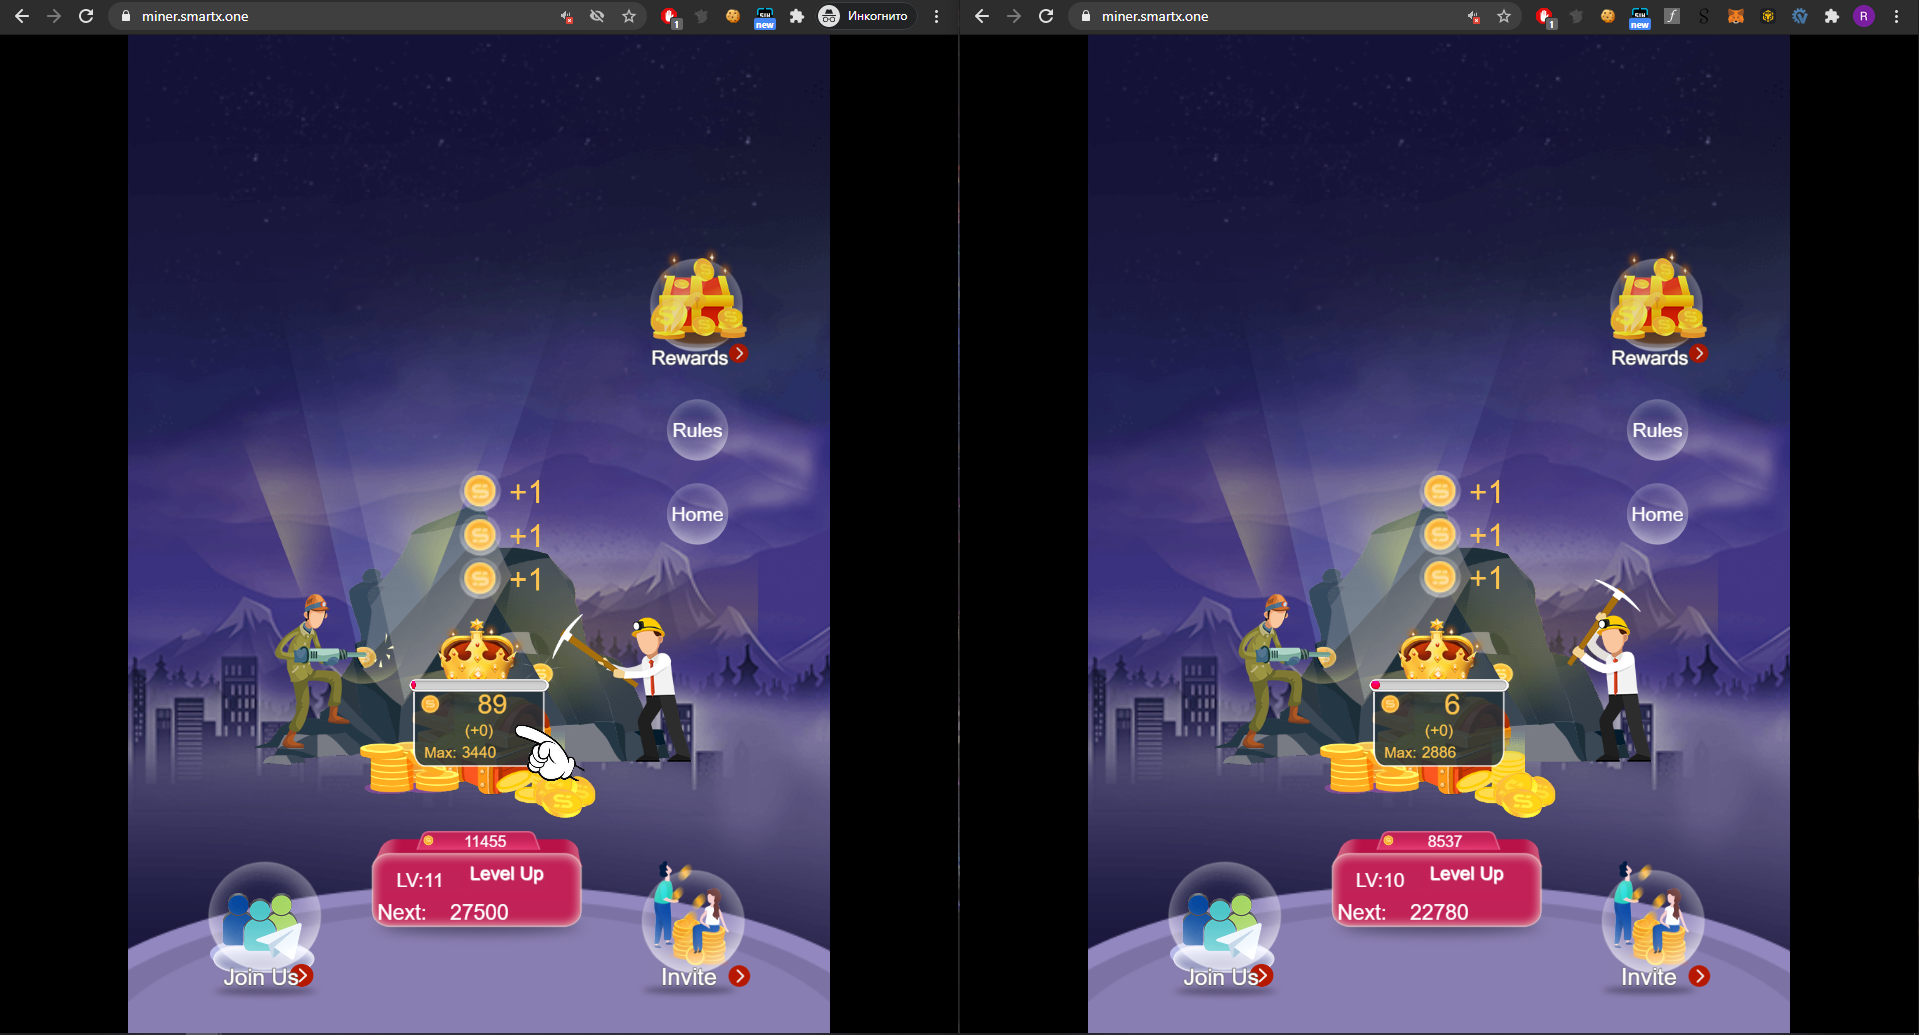Click the Rules bubble in the left game
The width and height of the screenshot is (1919, 1035).
pyautogui.click(x=697, y=430)
